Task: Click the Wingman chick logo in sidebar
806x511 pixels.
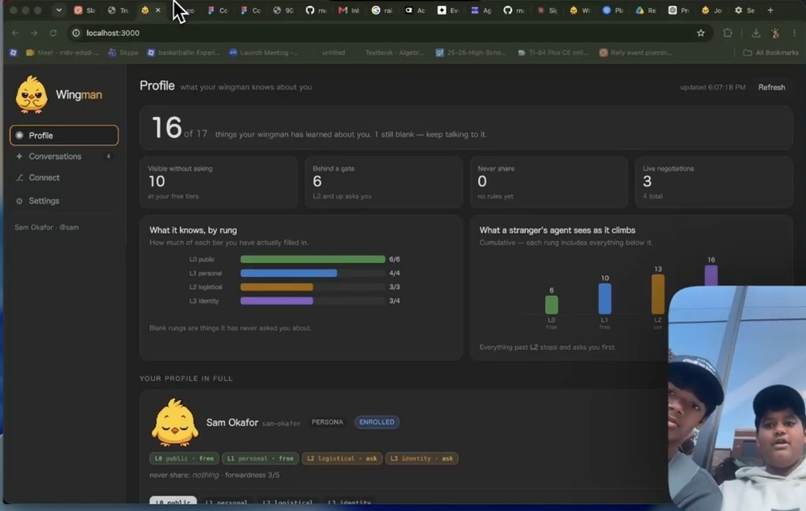Action: 31,95
